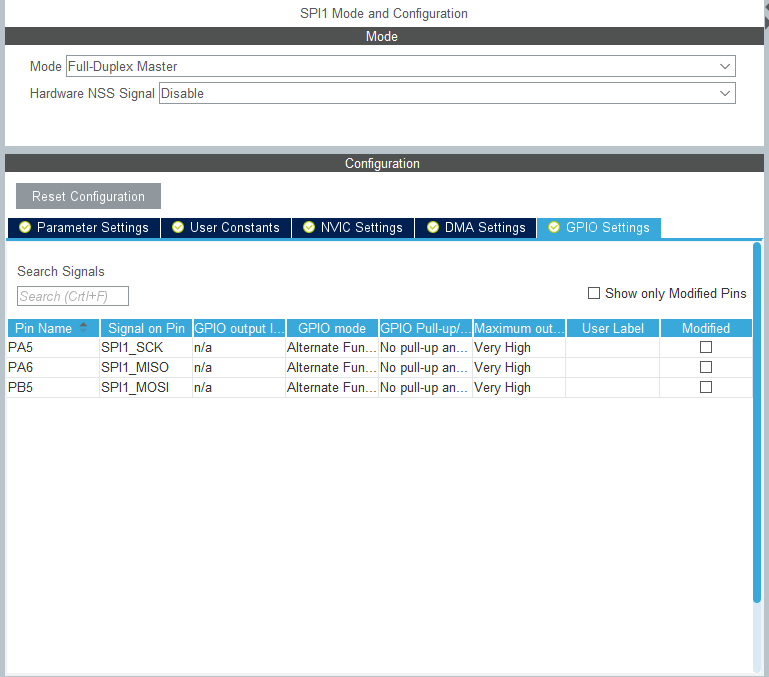Open the DMA Settings tab
The width and height of the screenshot is (769, 677).
click(476, 228)
